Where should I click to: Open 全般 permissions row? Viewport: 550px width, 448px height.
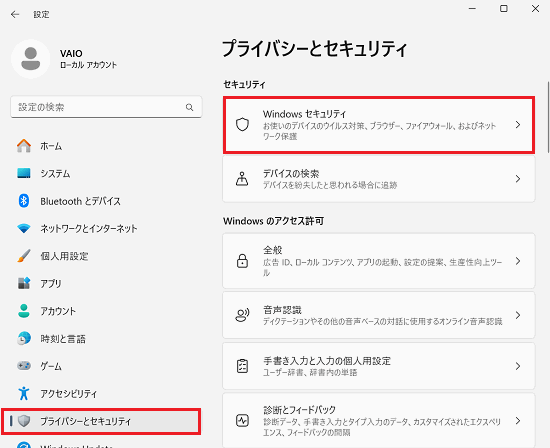(379, 261)
